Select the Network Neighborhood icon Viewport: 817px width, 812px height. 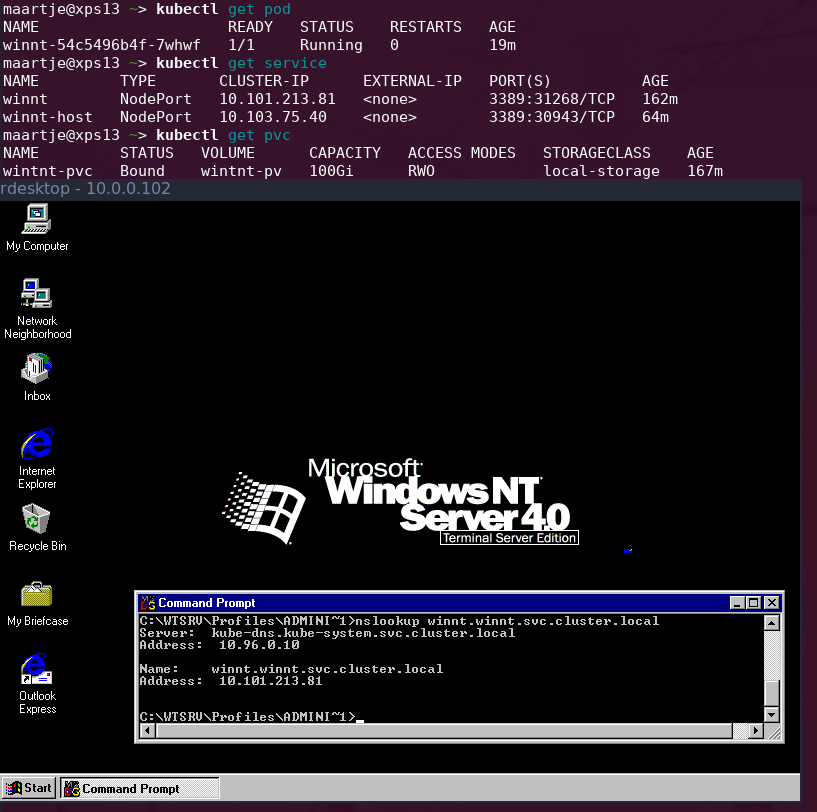(x=37, y=309)
